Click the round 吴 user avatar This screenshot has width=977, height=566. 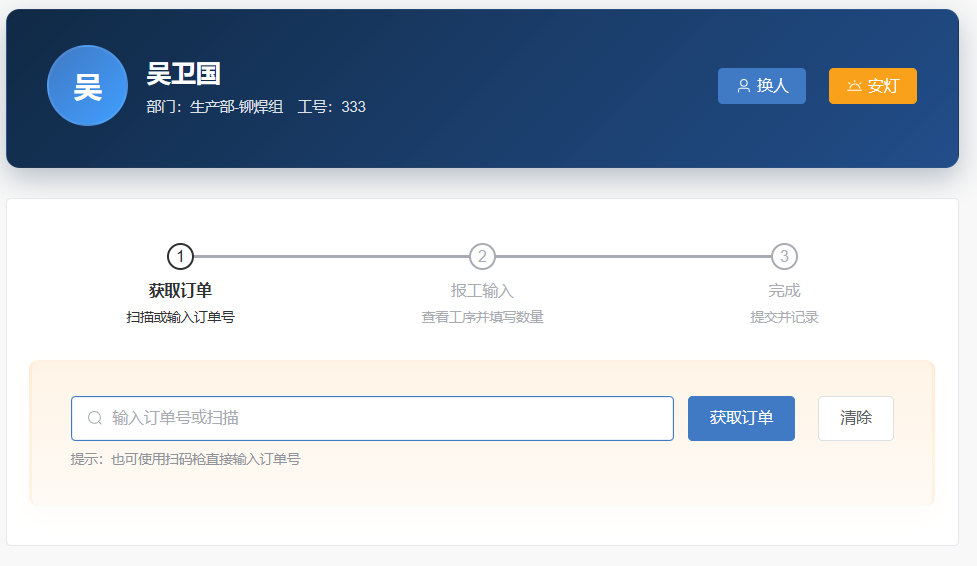point(87,86)
